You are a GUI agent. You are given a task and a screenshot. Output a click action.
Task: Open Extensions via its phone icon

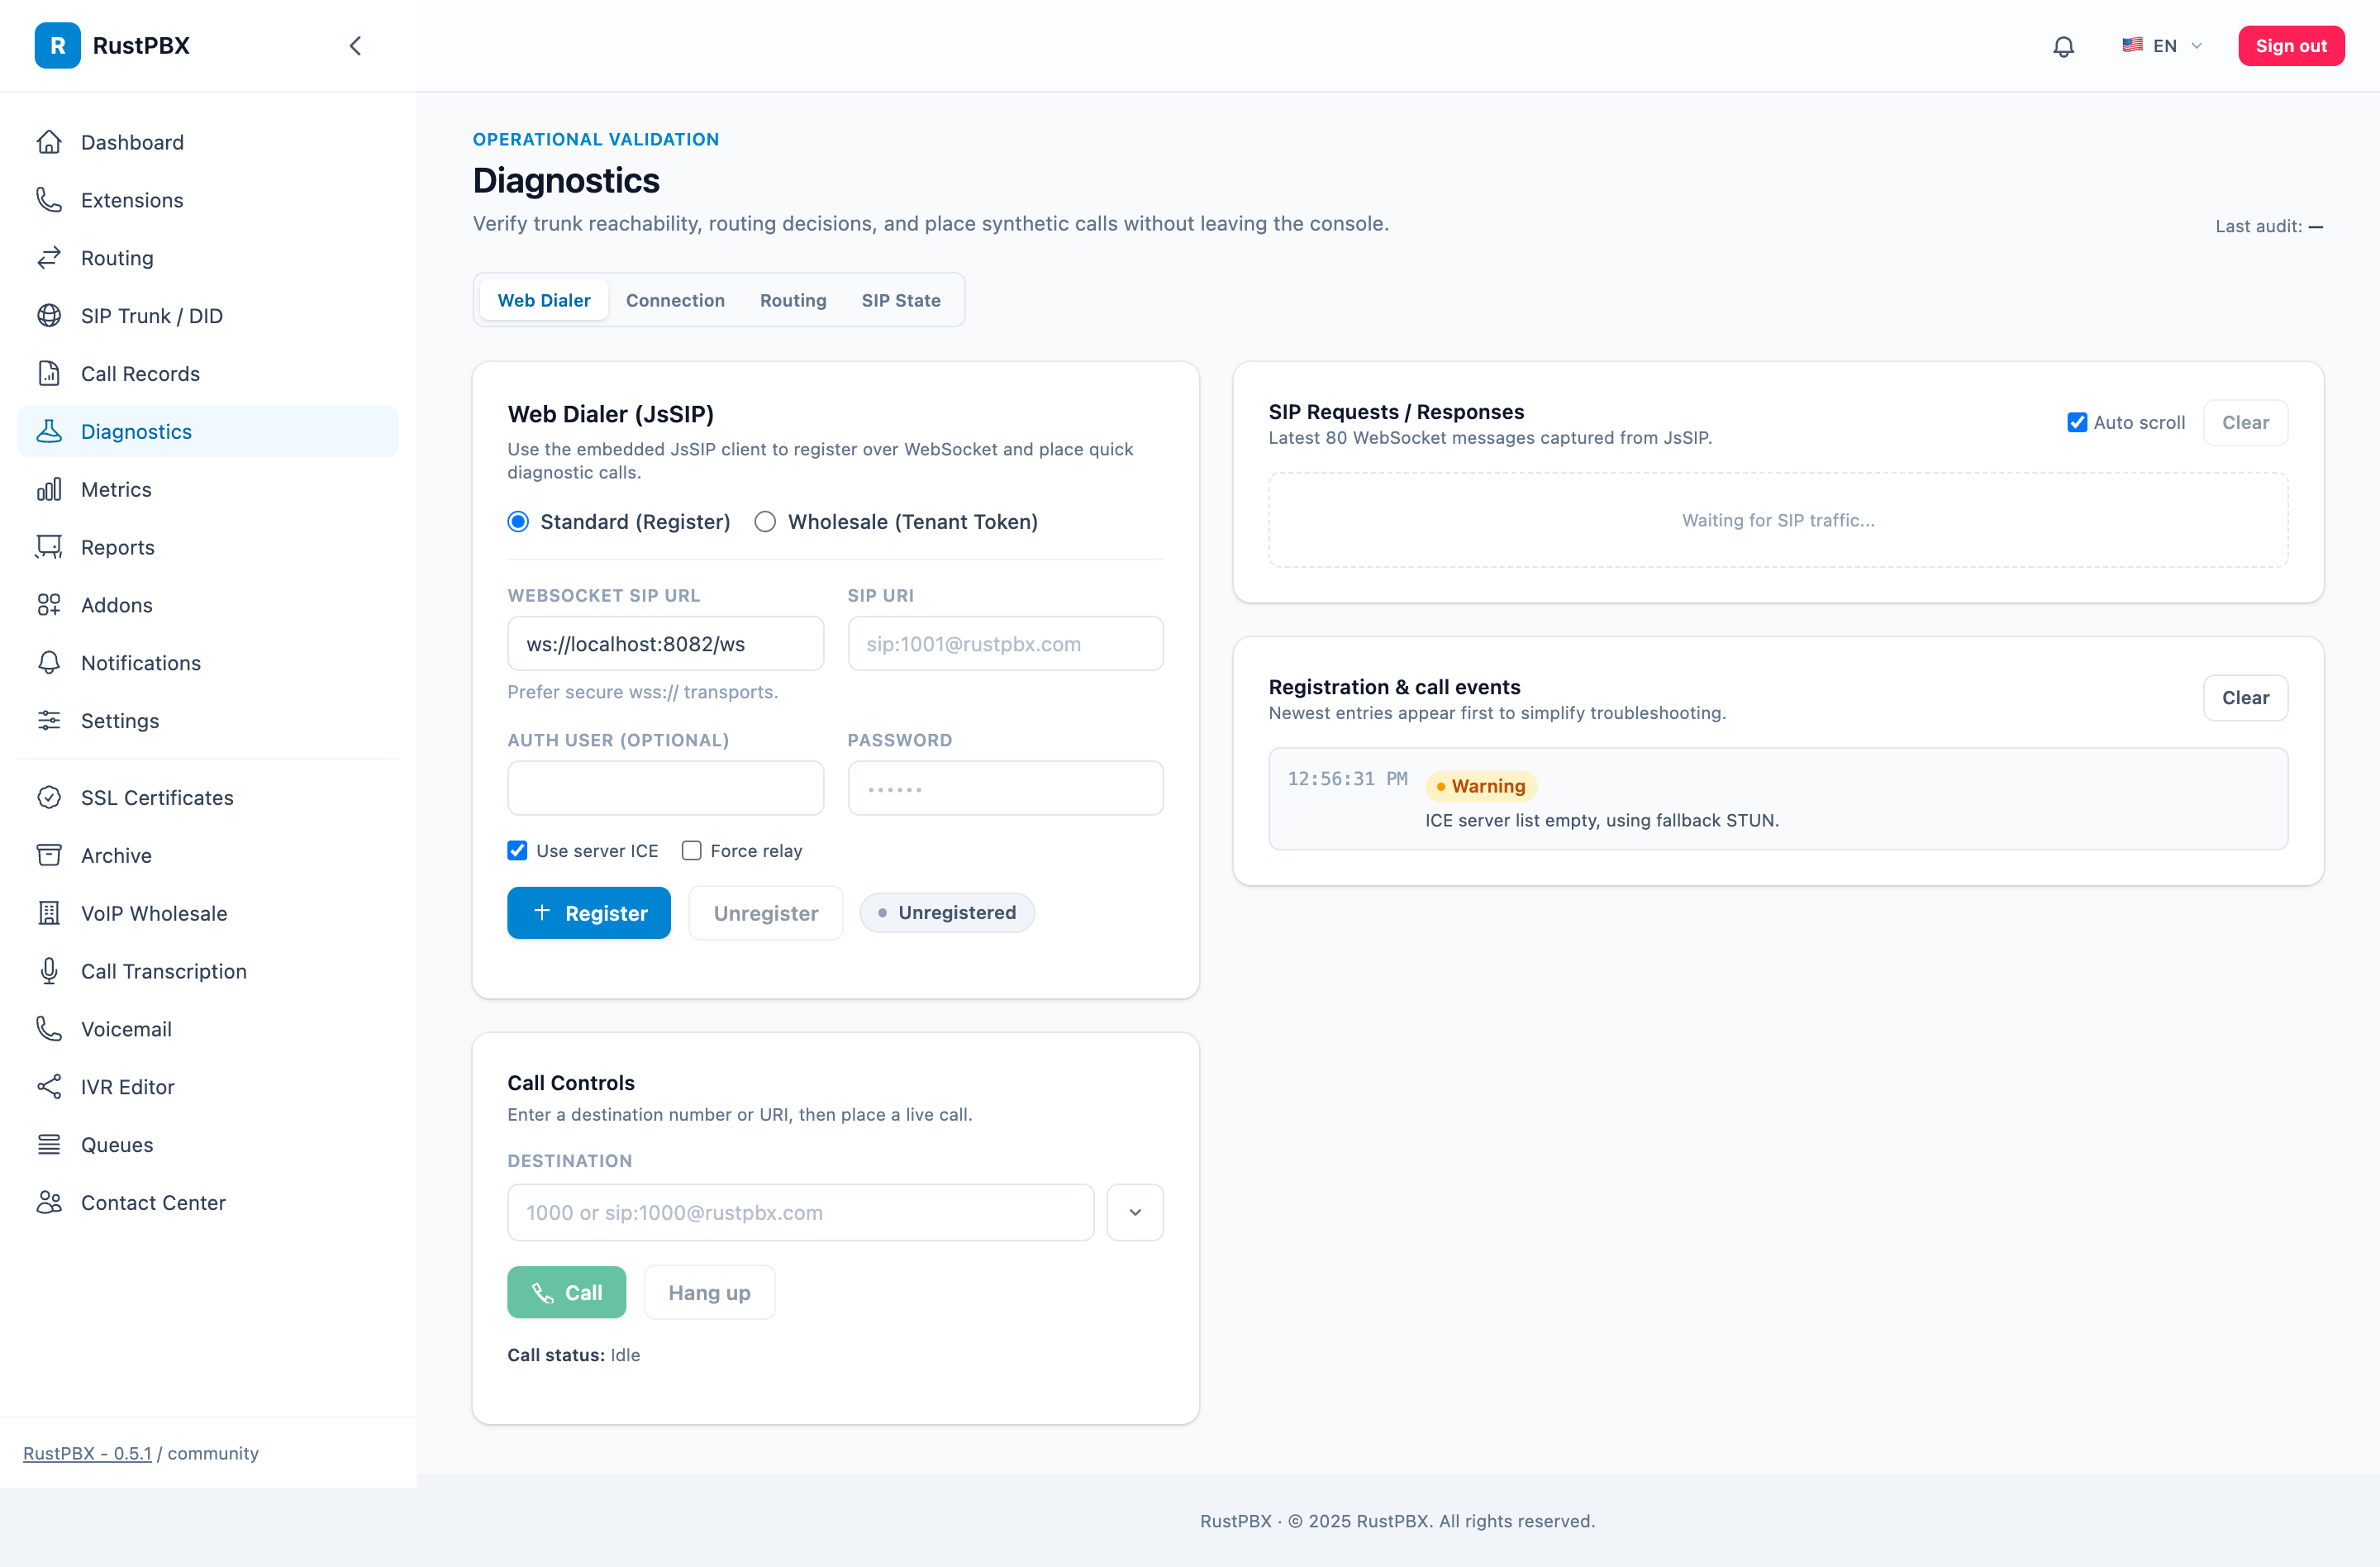tap(49, 200)
